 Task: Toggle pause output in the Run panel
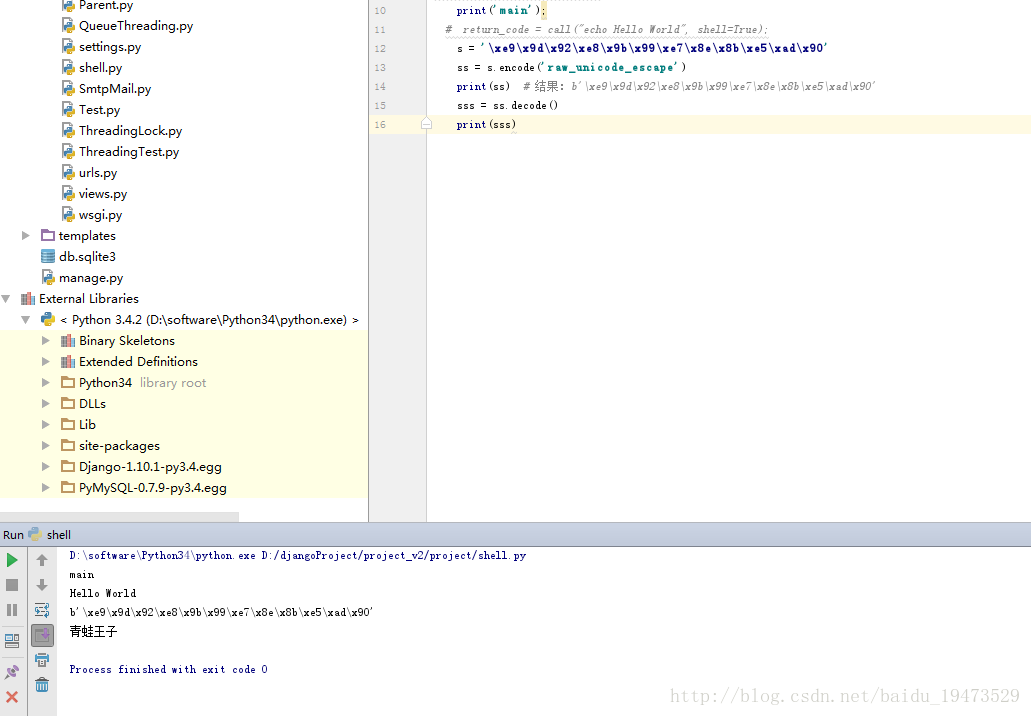12,610
